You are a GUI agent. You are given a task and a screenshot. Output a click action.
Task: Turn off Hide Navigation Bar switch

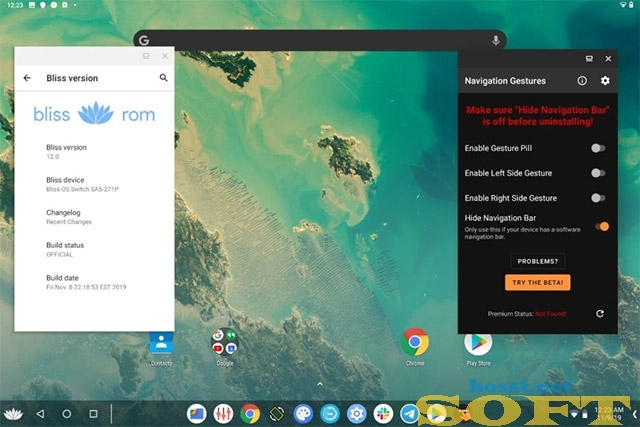(602, 227)
